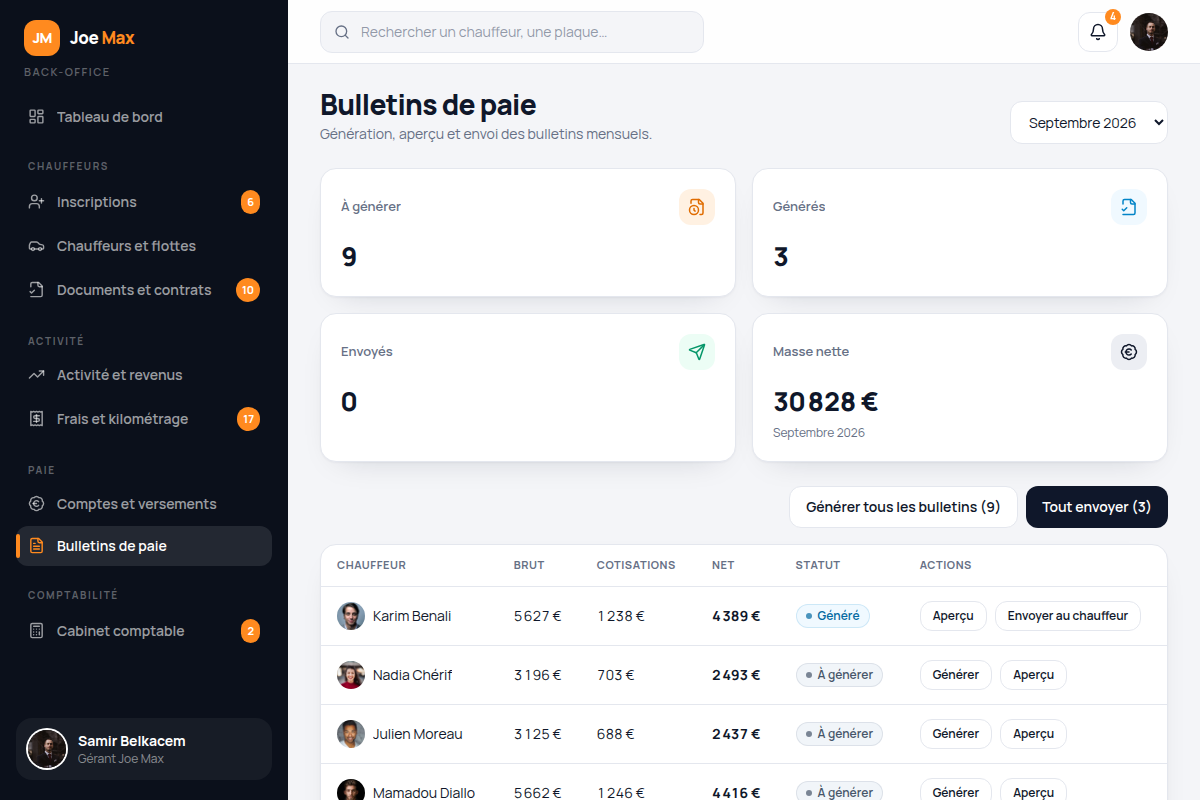Click the name Karim Benali
Image resolution: width=1200 pixels, height=800 pixels.
coord(412,616)
